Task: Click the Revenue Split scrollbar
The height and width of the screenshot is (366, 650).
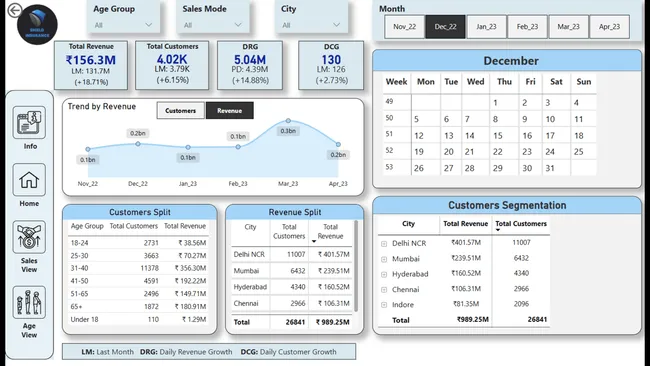Action: pos(356,266)
